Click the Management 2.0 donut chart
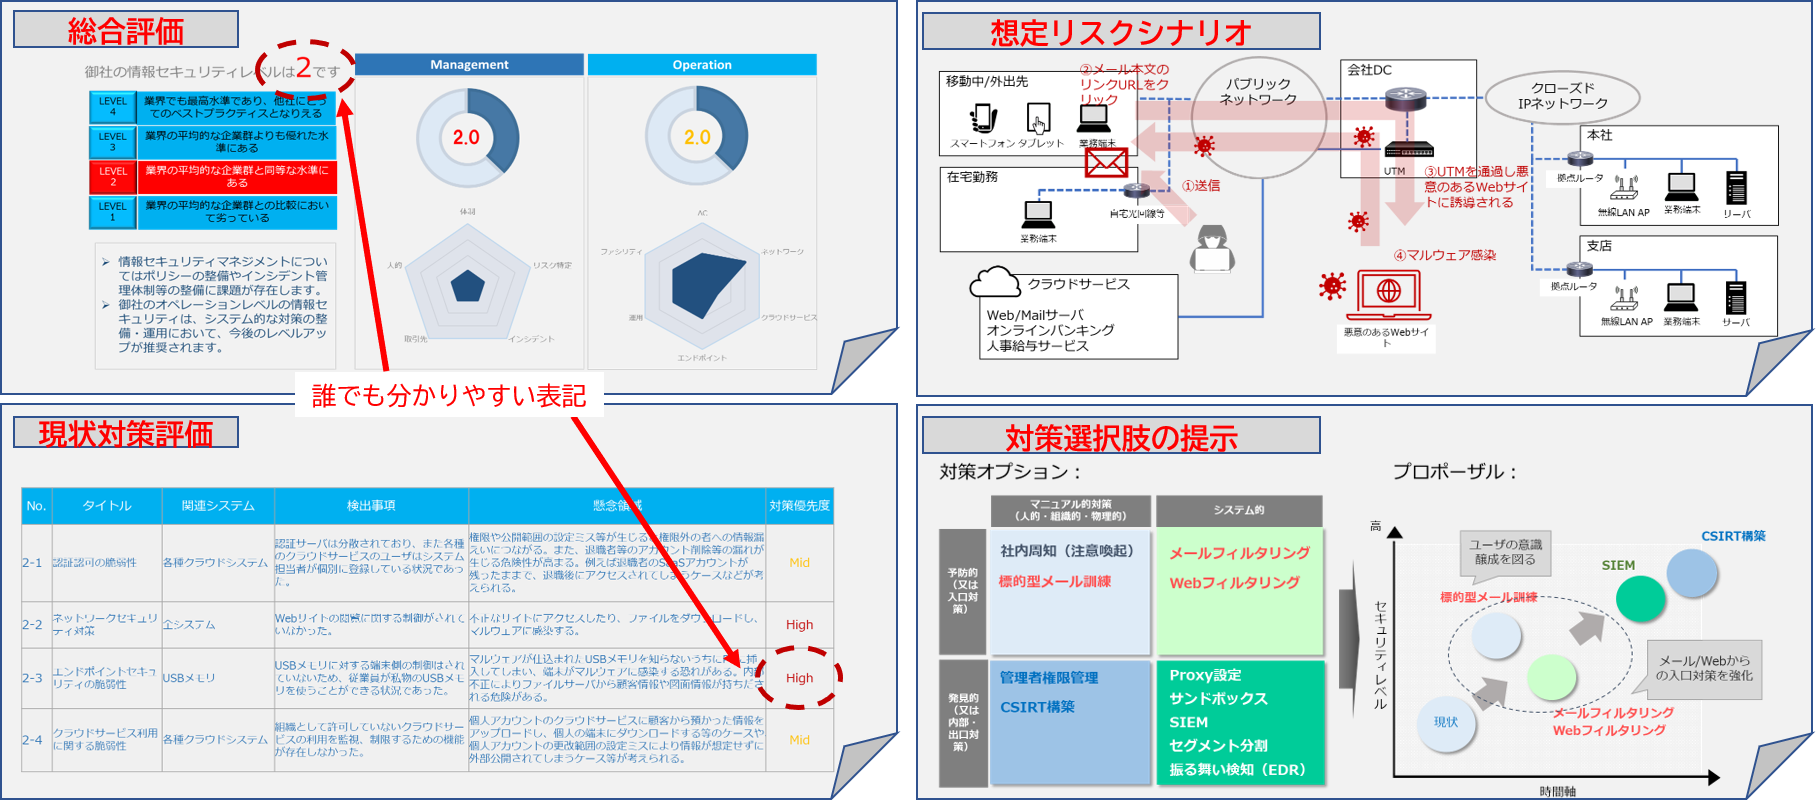 tap(467, 137)
